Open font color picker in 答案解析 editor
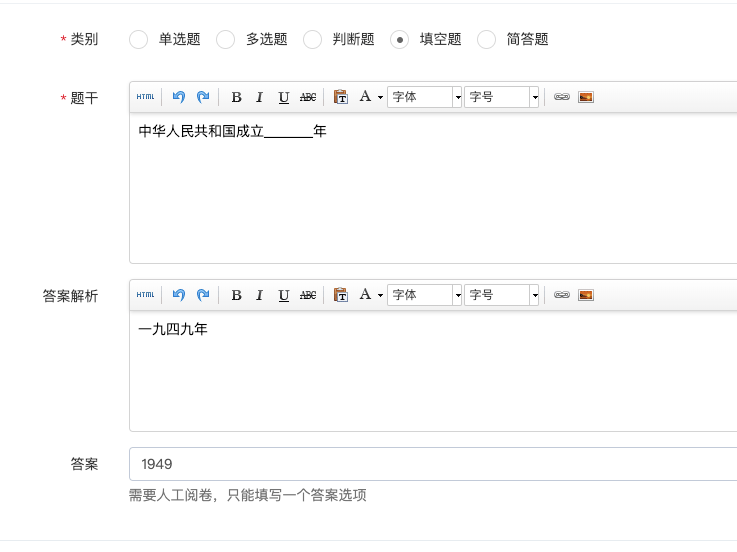Screen dimensions: 737x552 click(371, 295)
